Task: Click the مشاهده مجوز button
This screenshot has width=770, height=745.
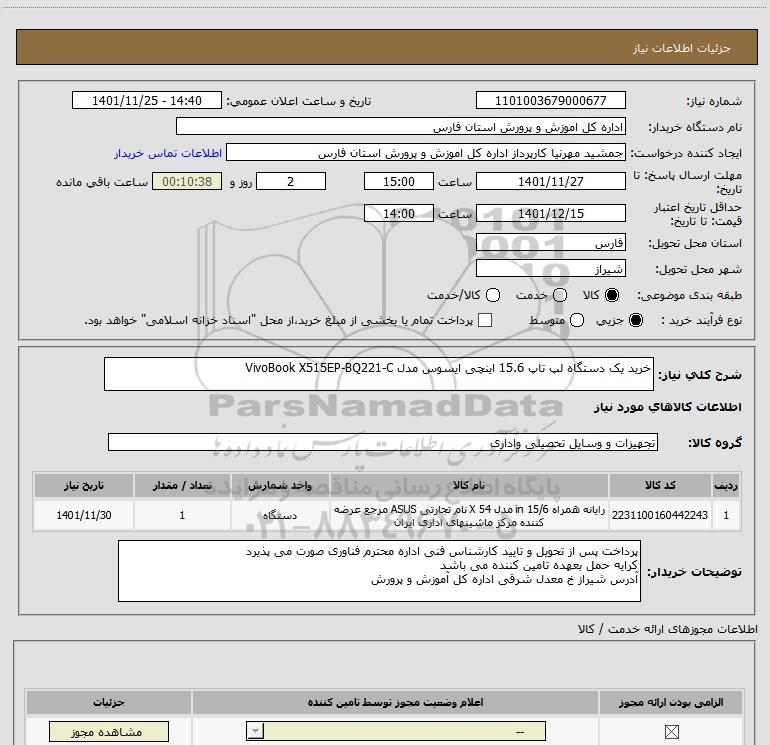Action: click(x=109, y=732)
